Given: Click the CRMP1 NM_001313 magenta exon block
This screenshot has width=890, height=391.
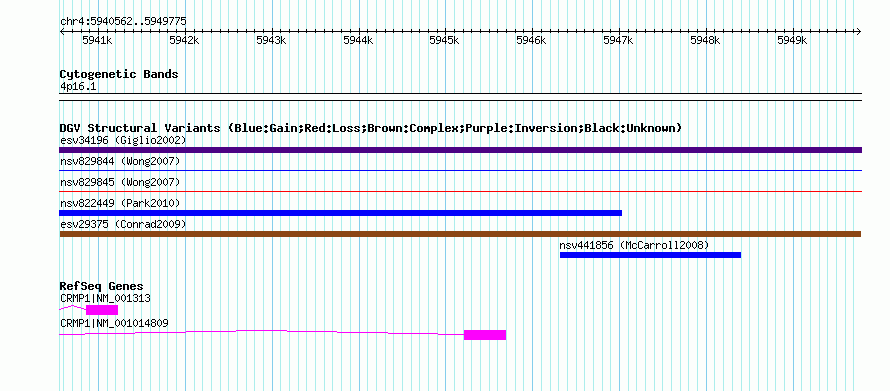Looking at the screenshot, I should (x=102, y=310).
